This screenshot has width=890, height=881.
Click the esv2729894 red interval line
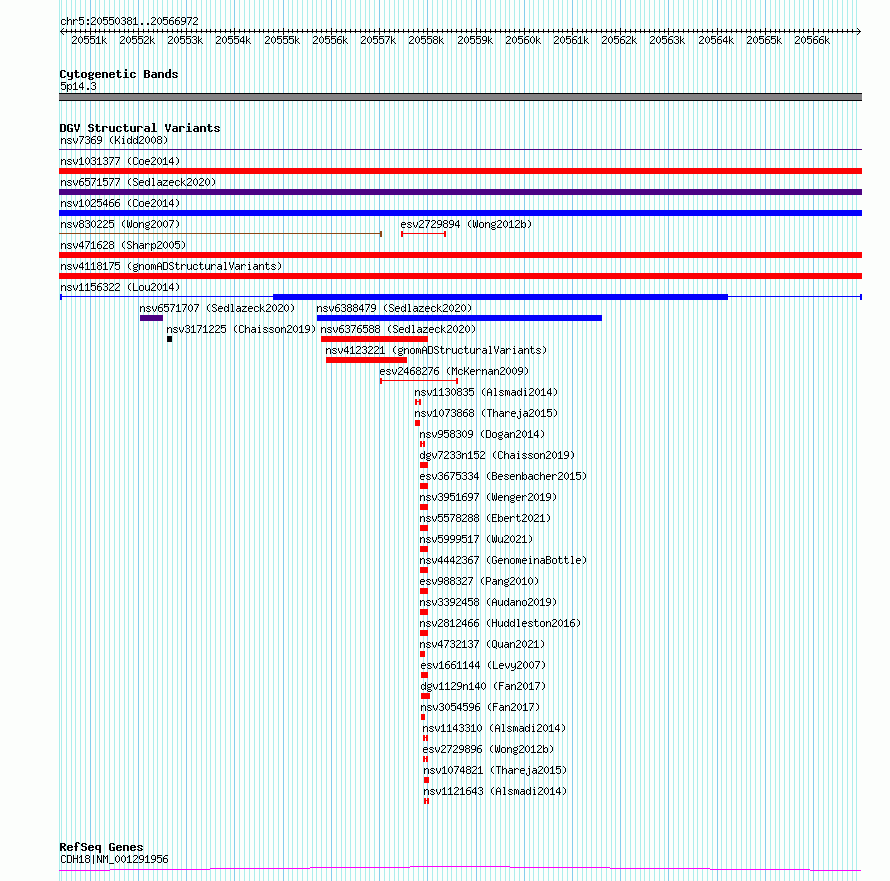click(x=423, y=234)
